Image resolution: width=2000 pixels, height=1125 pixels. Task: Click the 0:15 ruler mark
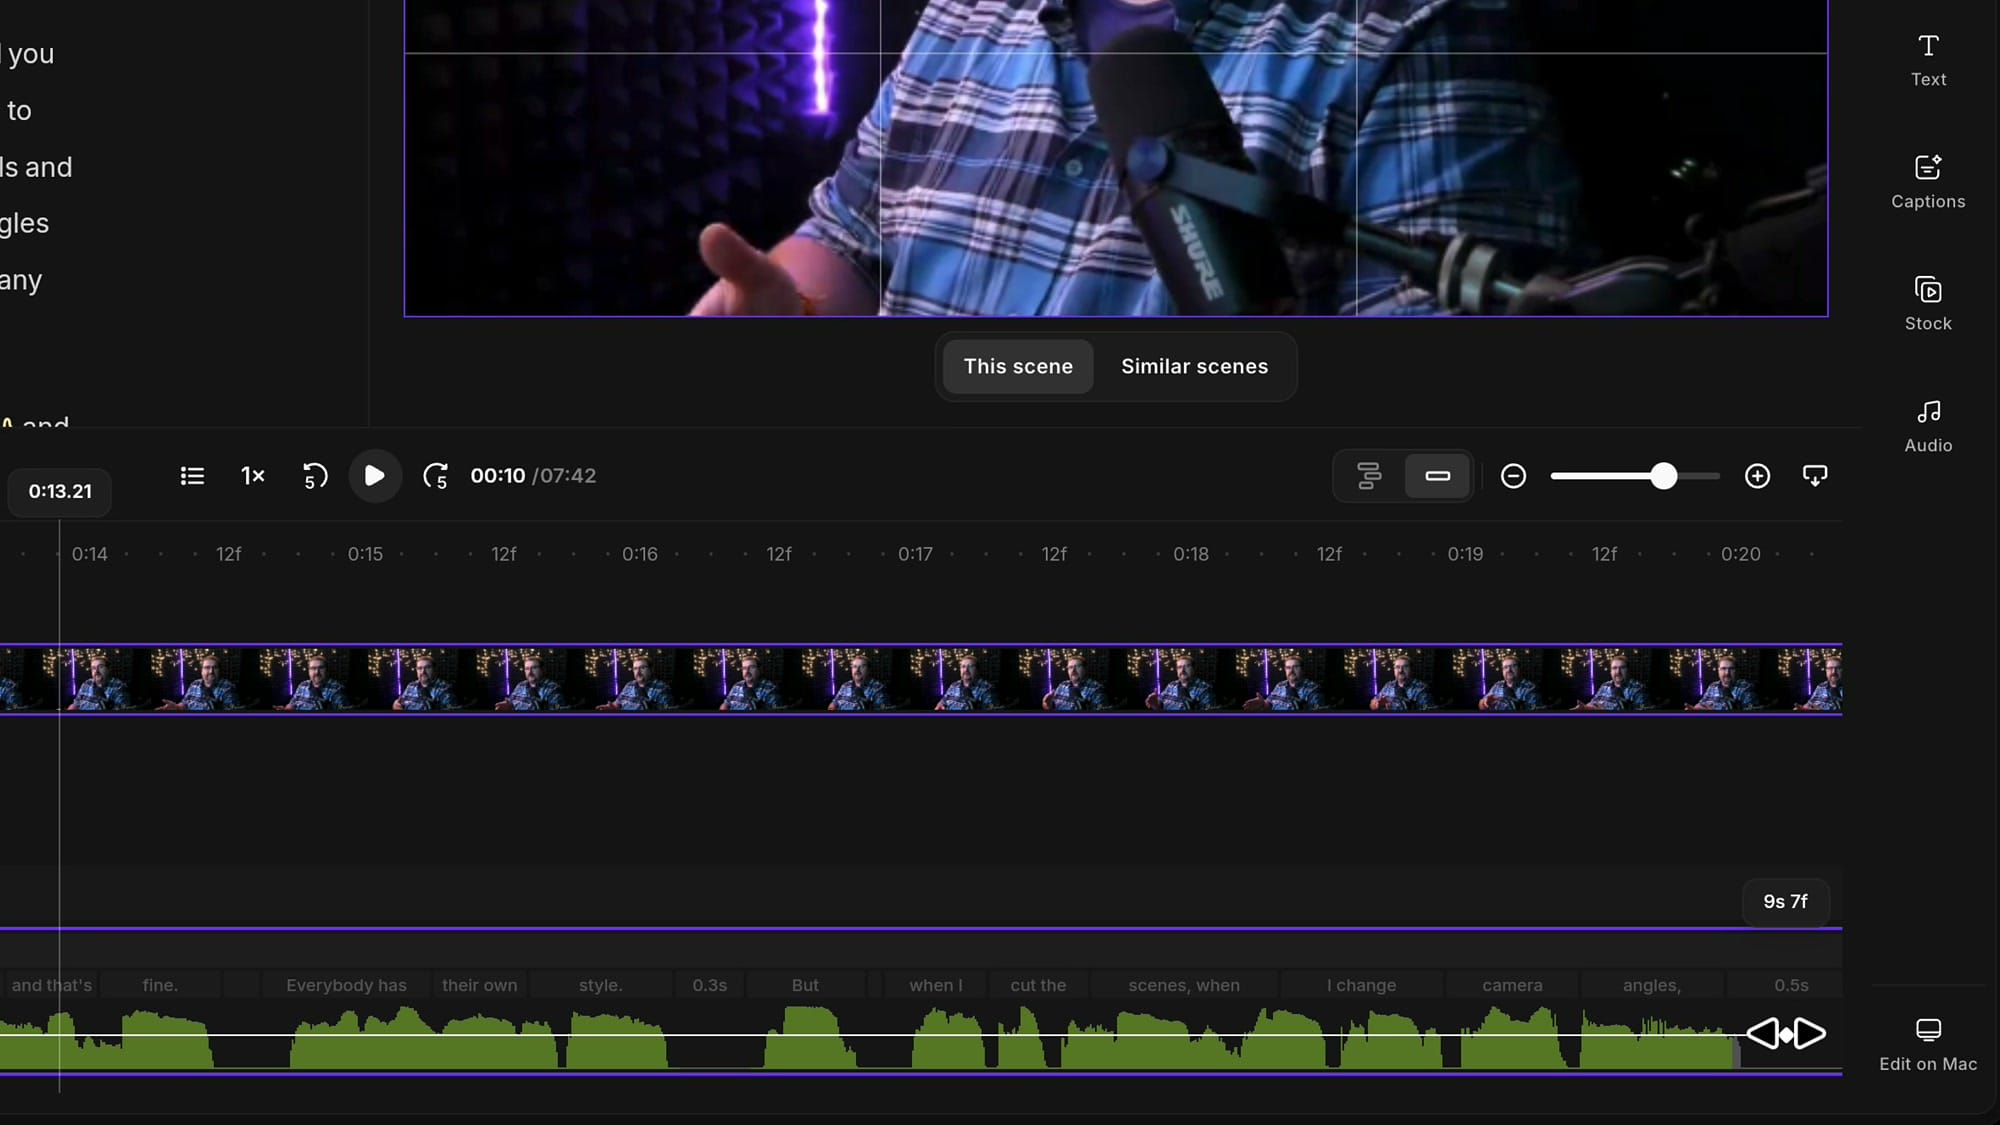pos(365,554)
